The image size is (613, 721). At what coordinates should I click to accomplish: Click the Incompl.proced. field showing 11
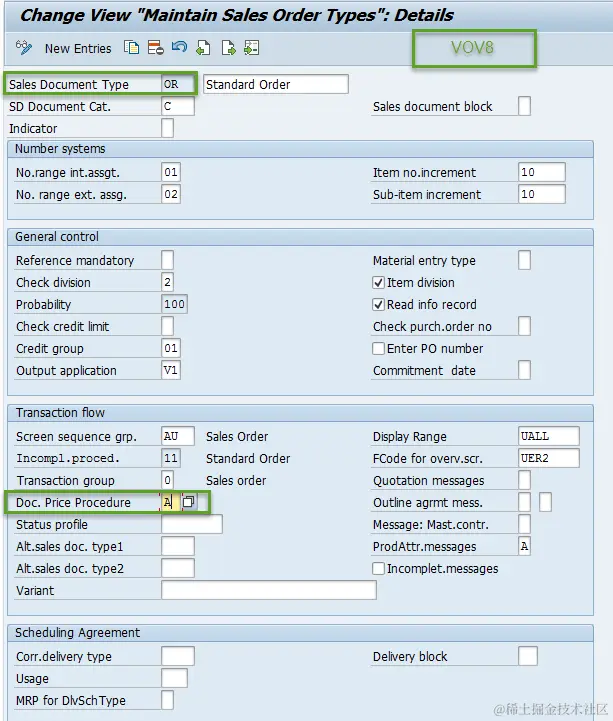tap(171, 458)
